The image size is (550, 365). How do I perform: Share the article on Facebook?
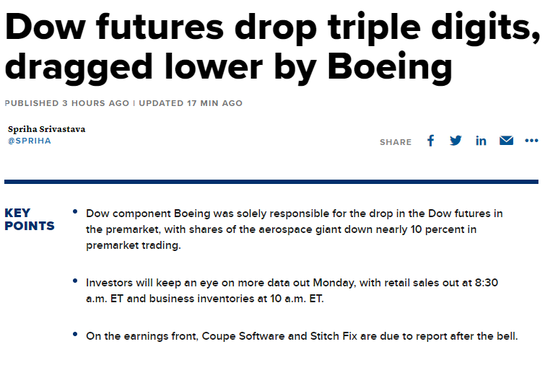pyautogui.click(x=430, y=141)
